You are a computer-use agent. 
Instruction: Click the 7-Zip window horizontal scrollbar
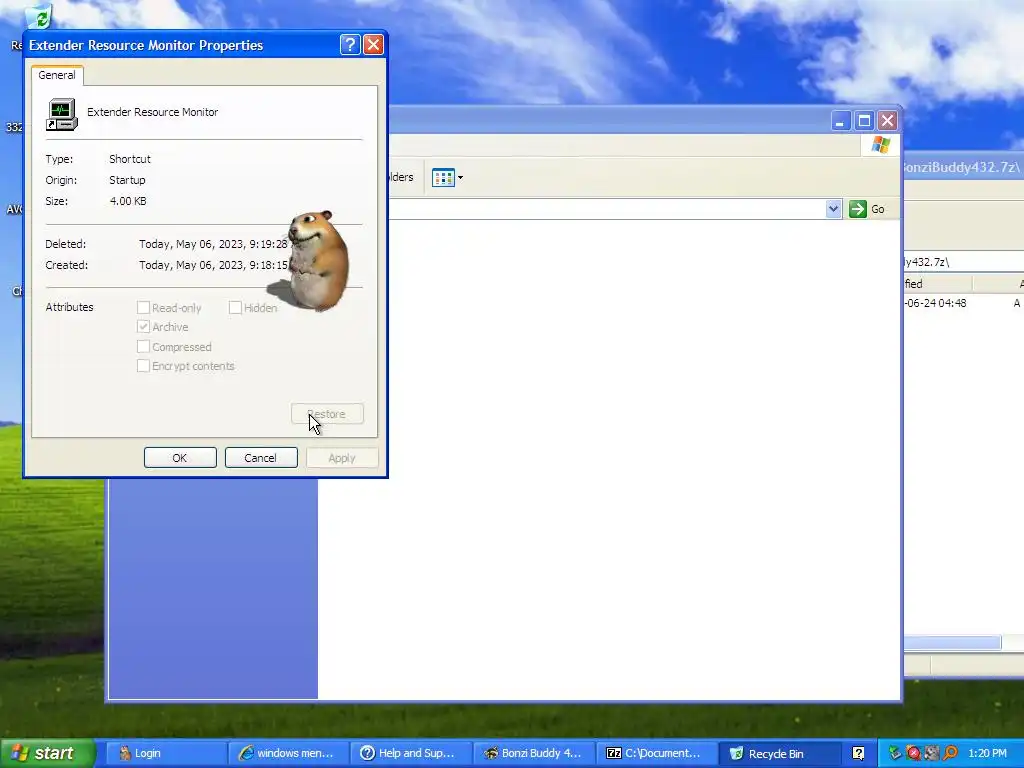pyautogui.click(x=952, y=643)
